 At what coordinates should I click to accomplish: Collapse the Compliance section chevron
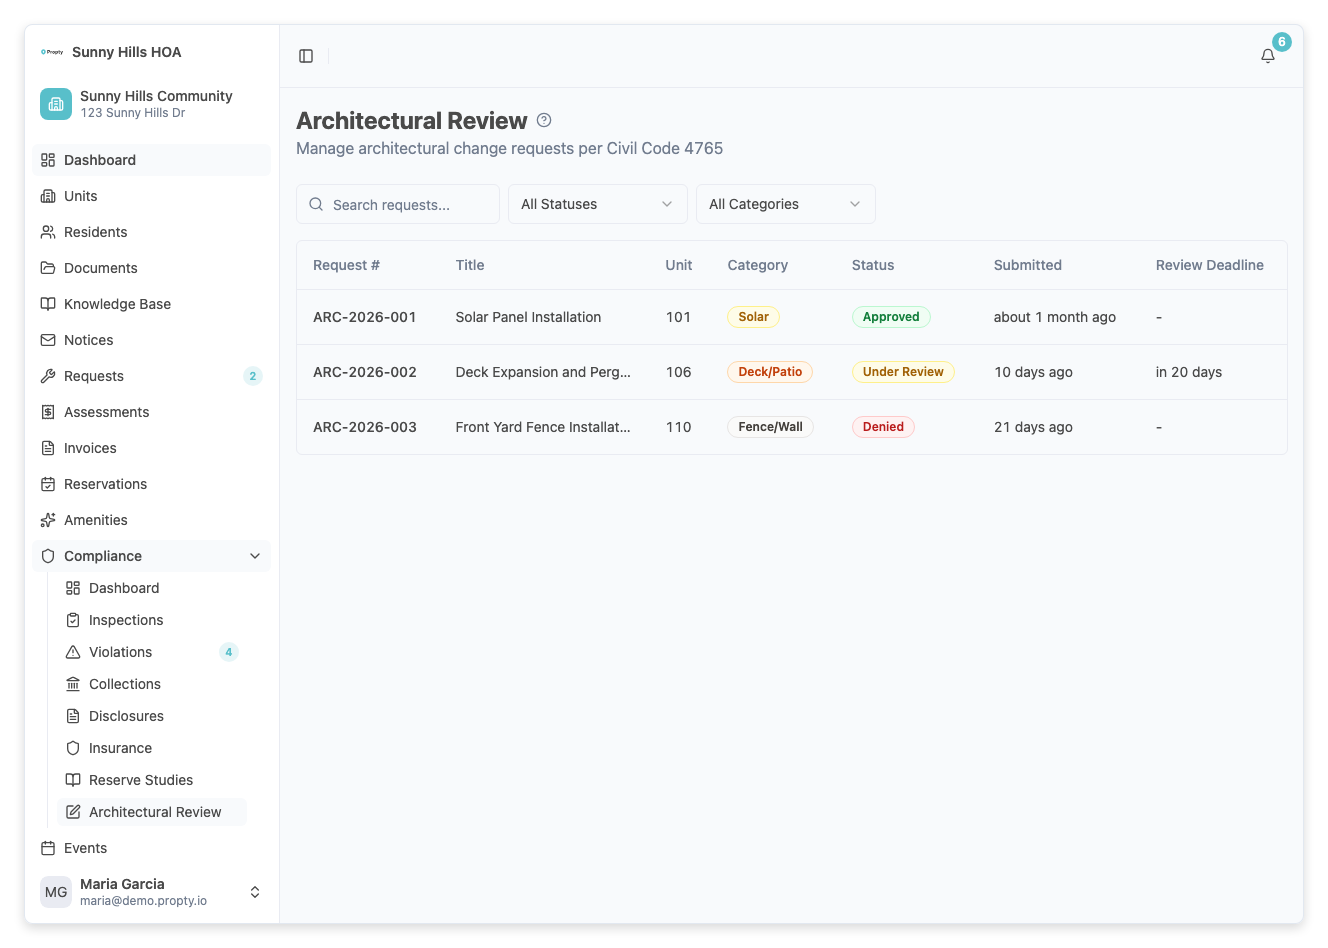pyautogui.click(x=255, y=556)
